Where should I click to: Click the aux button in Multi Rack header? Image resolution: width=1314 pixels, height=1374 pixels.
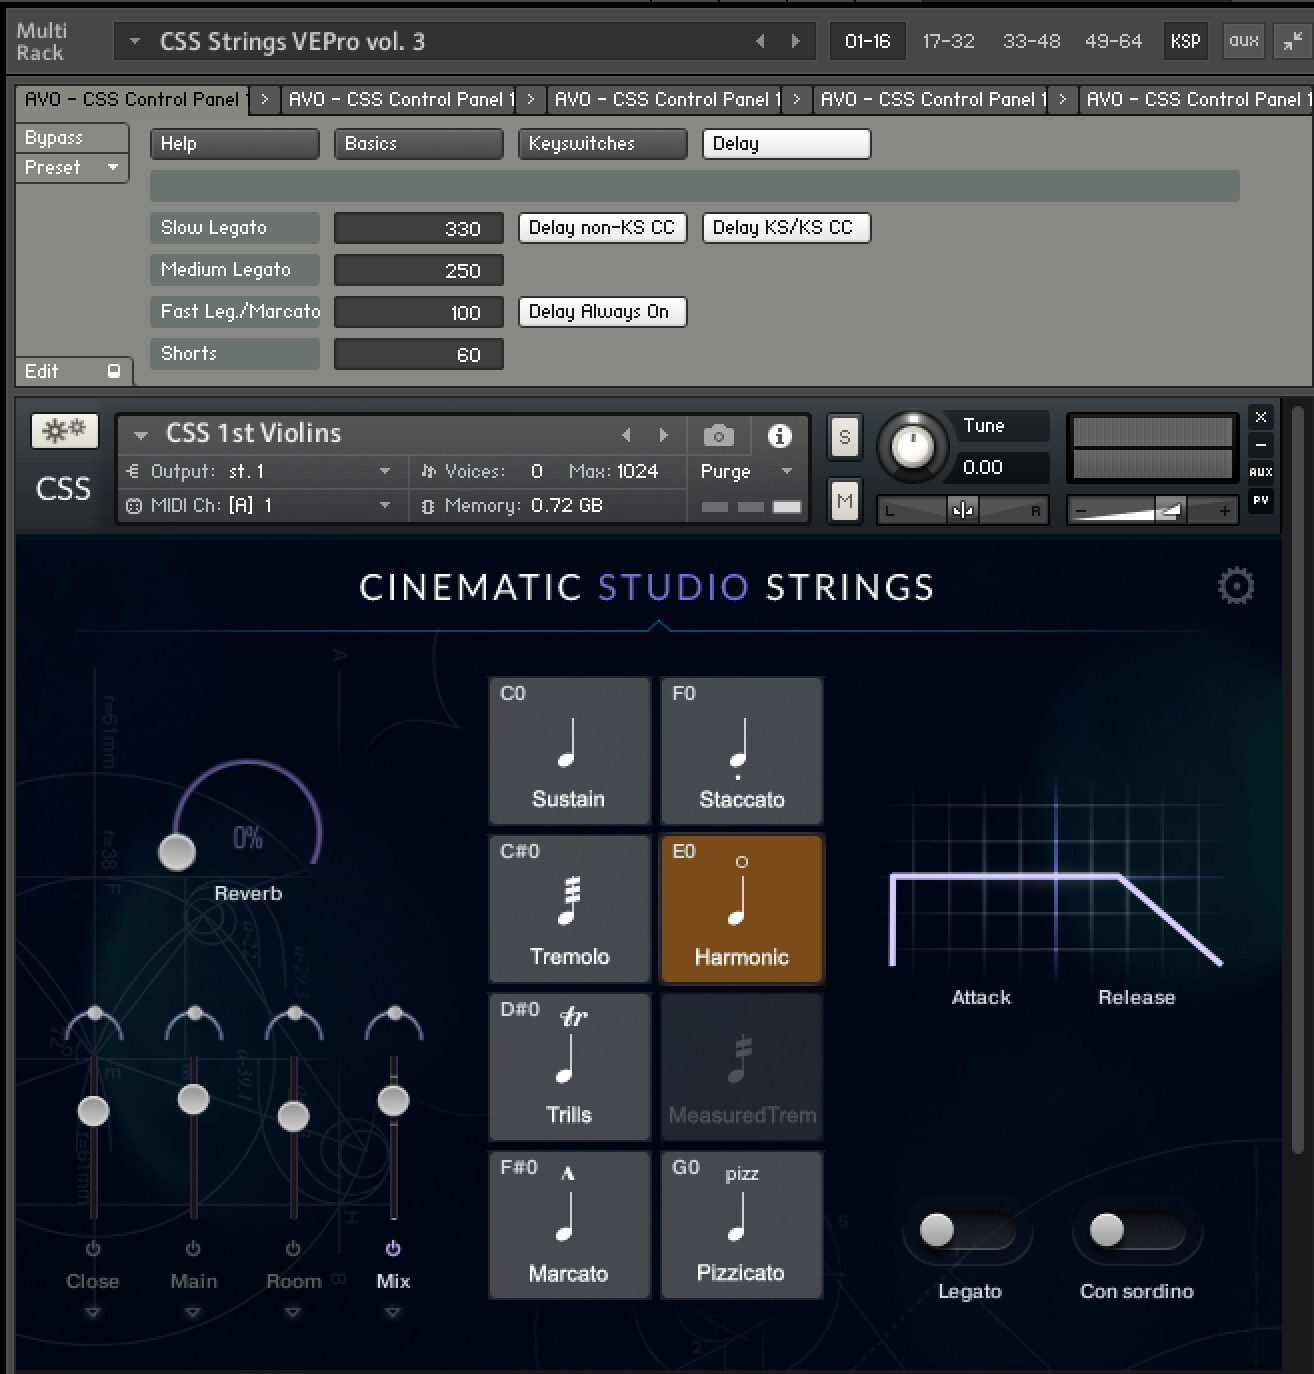click(1244, 41)
